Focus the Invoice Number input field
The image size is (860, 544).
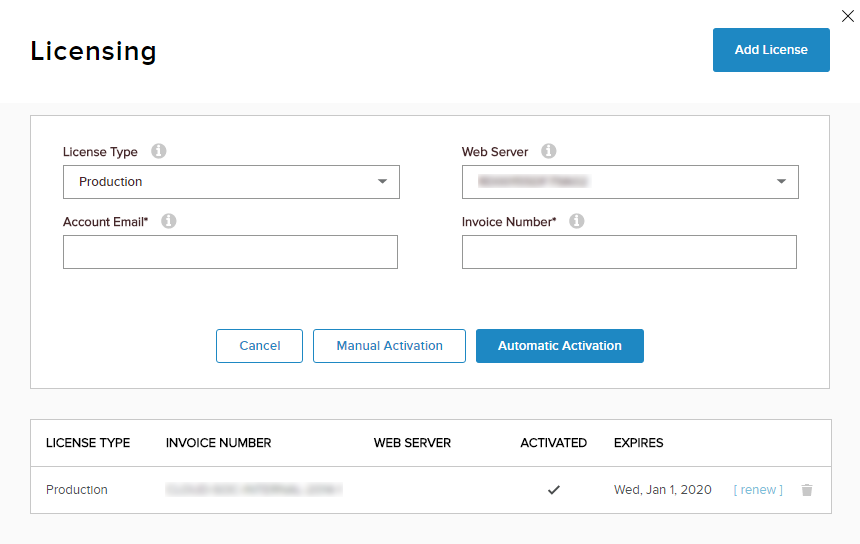[629, 252]
